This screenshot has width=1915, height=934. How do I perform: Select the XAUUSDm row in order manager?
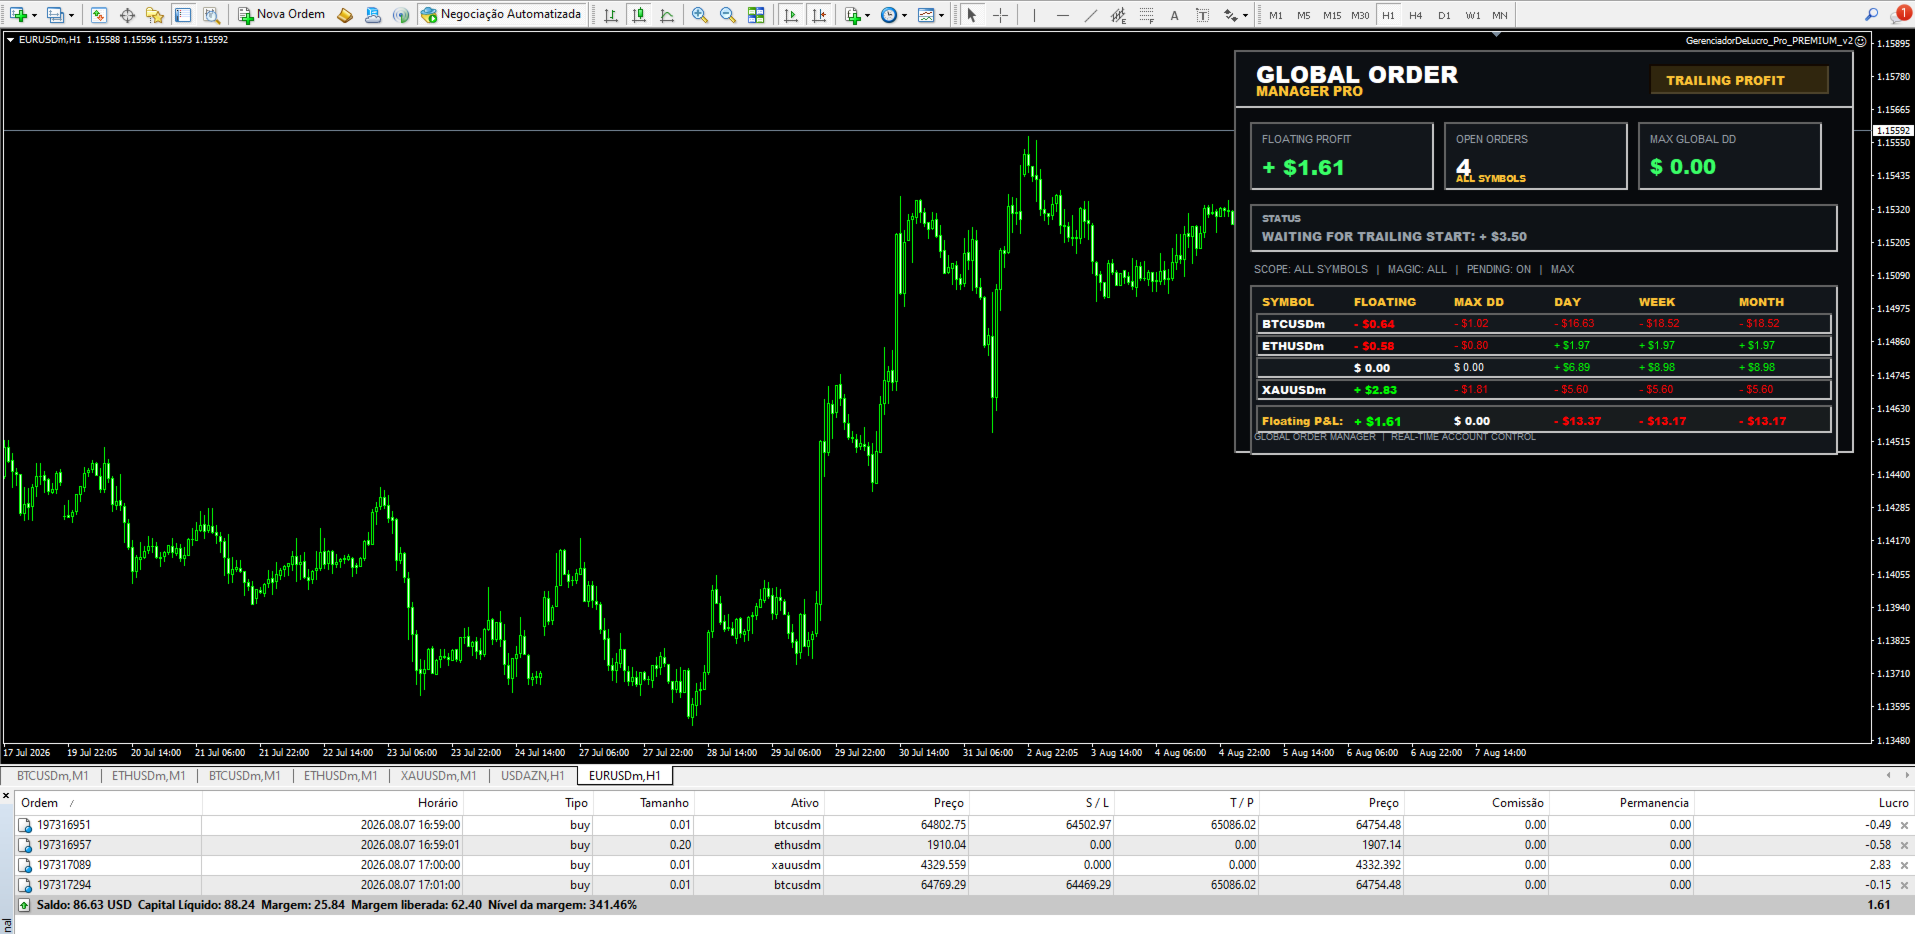click(1543, 390)
